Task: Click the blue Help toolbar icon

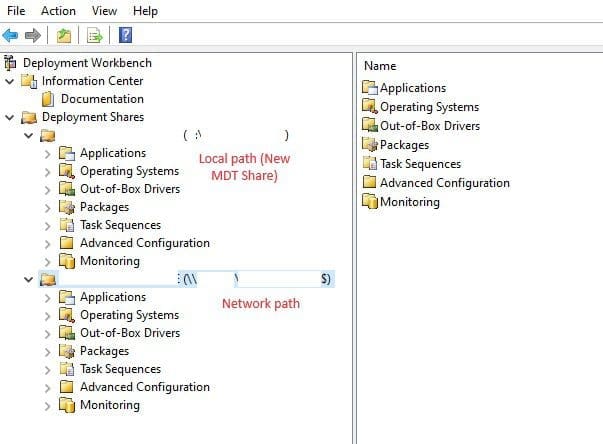Action: pos(126,36)
